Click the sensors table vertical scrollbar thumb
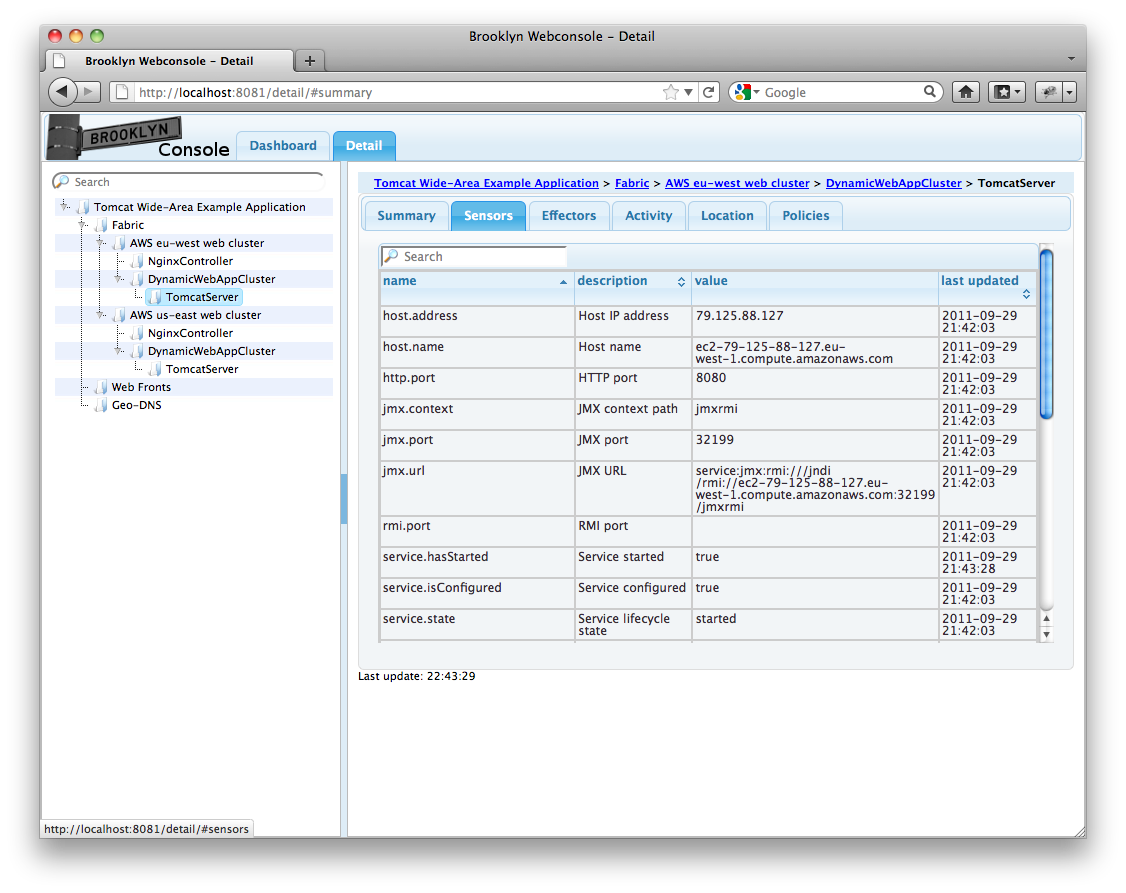The height and width of the screenshot is (893, 1126). click(x=1046, y=335)
